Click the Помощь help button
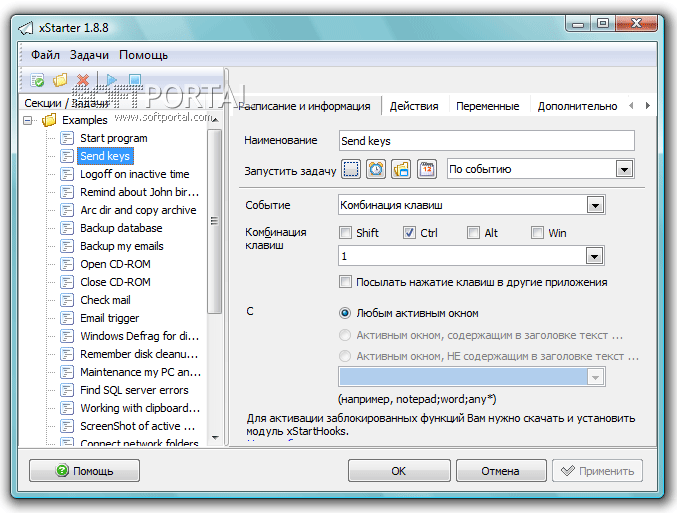 tap(84, 471)
